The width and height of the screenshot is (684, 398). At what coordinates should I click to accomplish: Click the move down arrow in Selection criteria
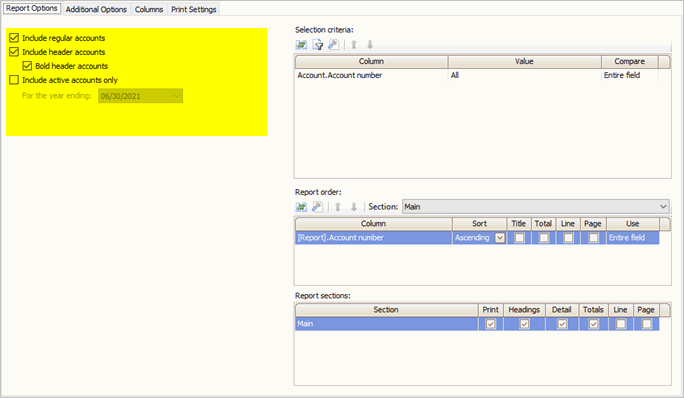369,45
